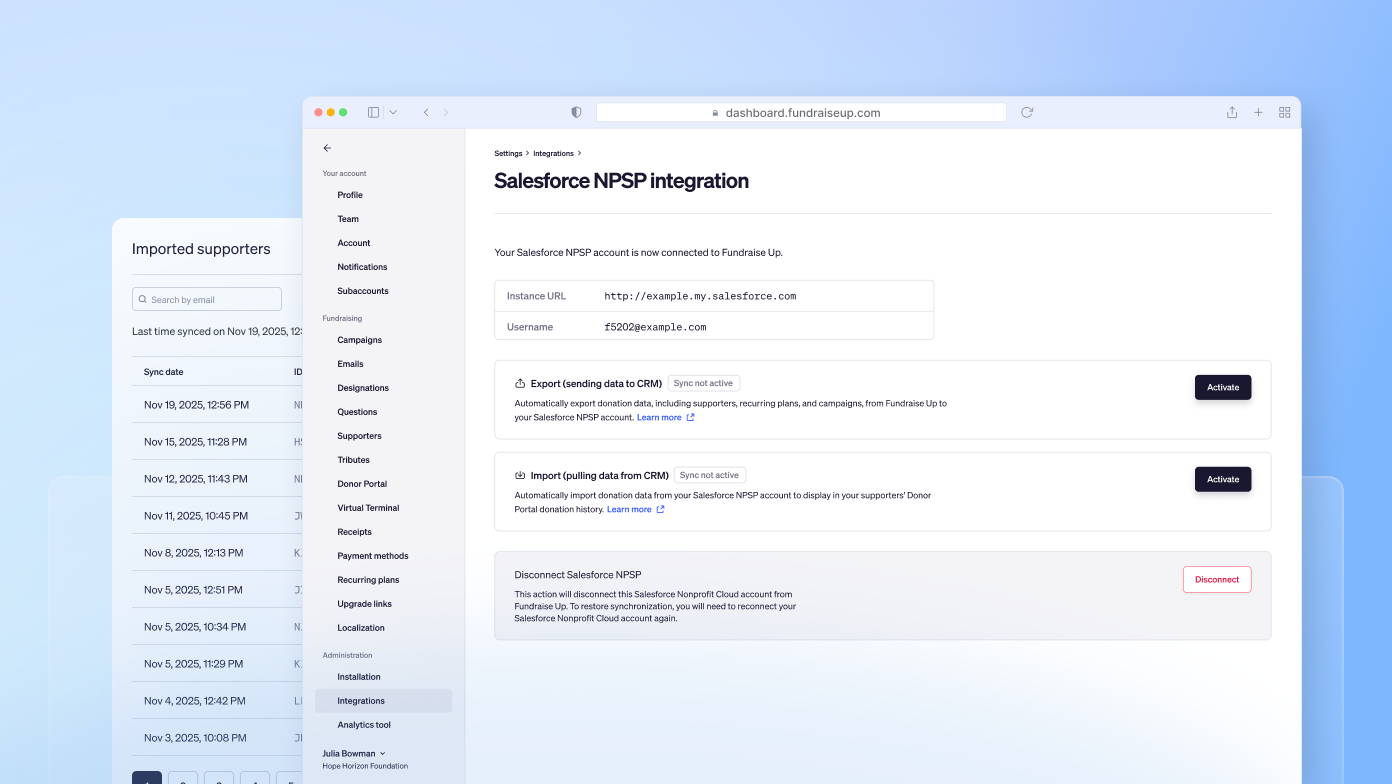Open Campaigns in the sidebar menu
1392x784 pixels.
(359, 340)
